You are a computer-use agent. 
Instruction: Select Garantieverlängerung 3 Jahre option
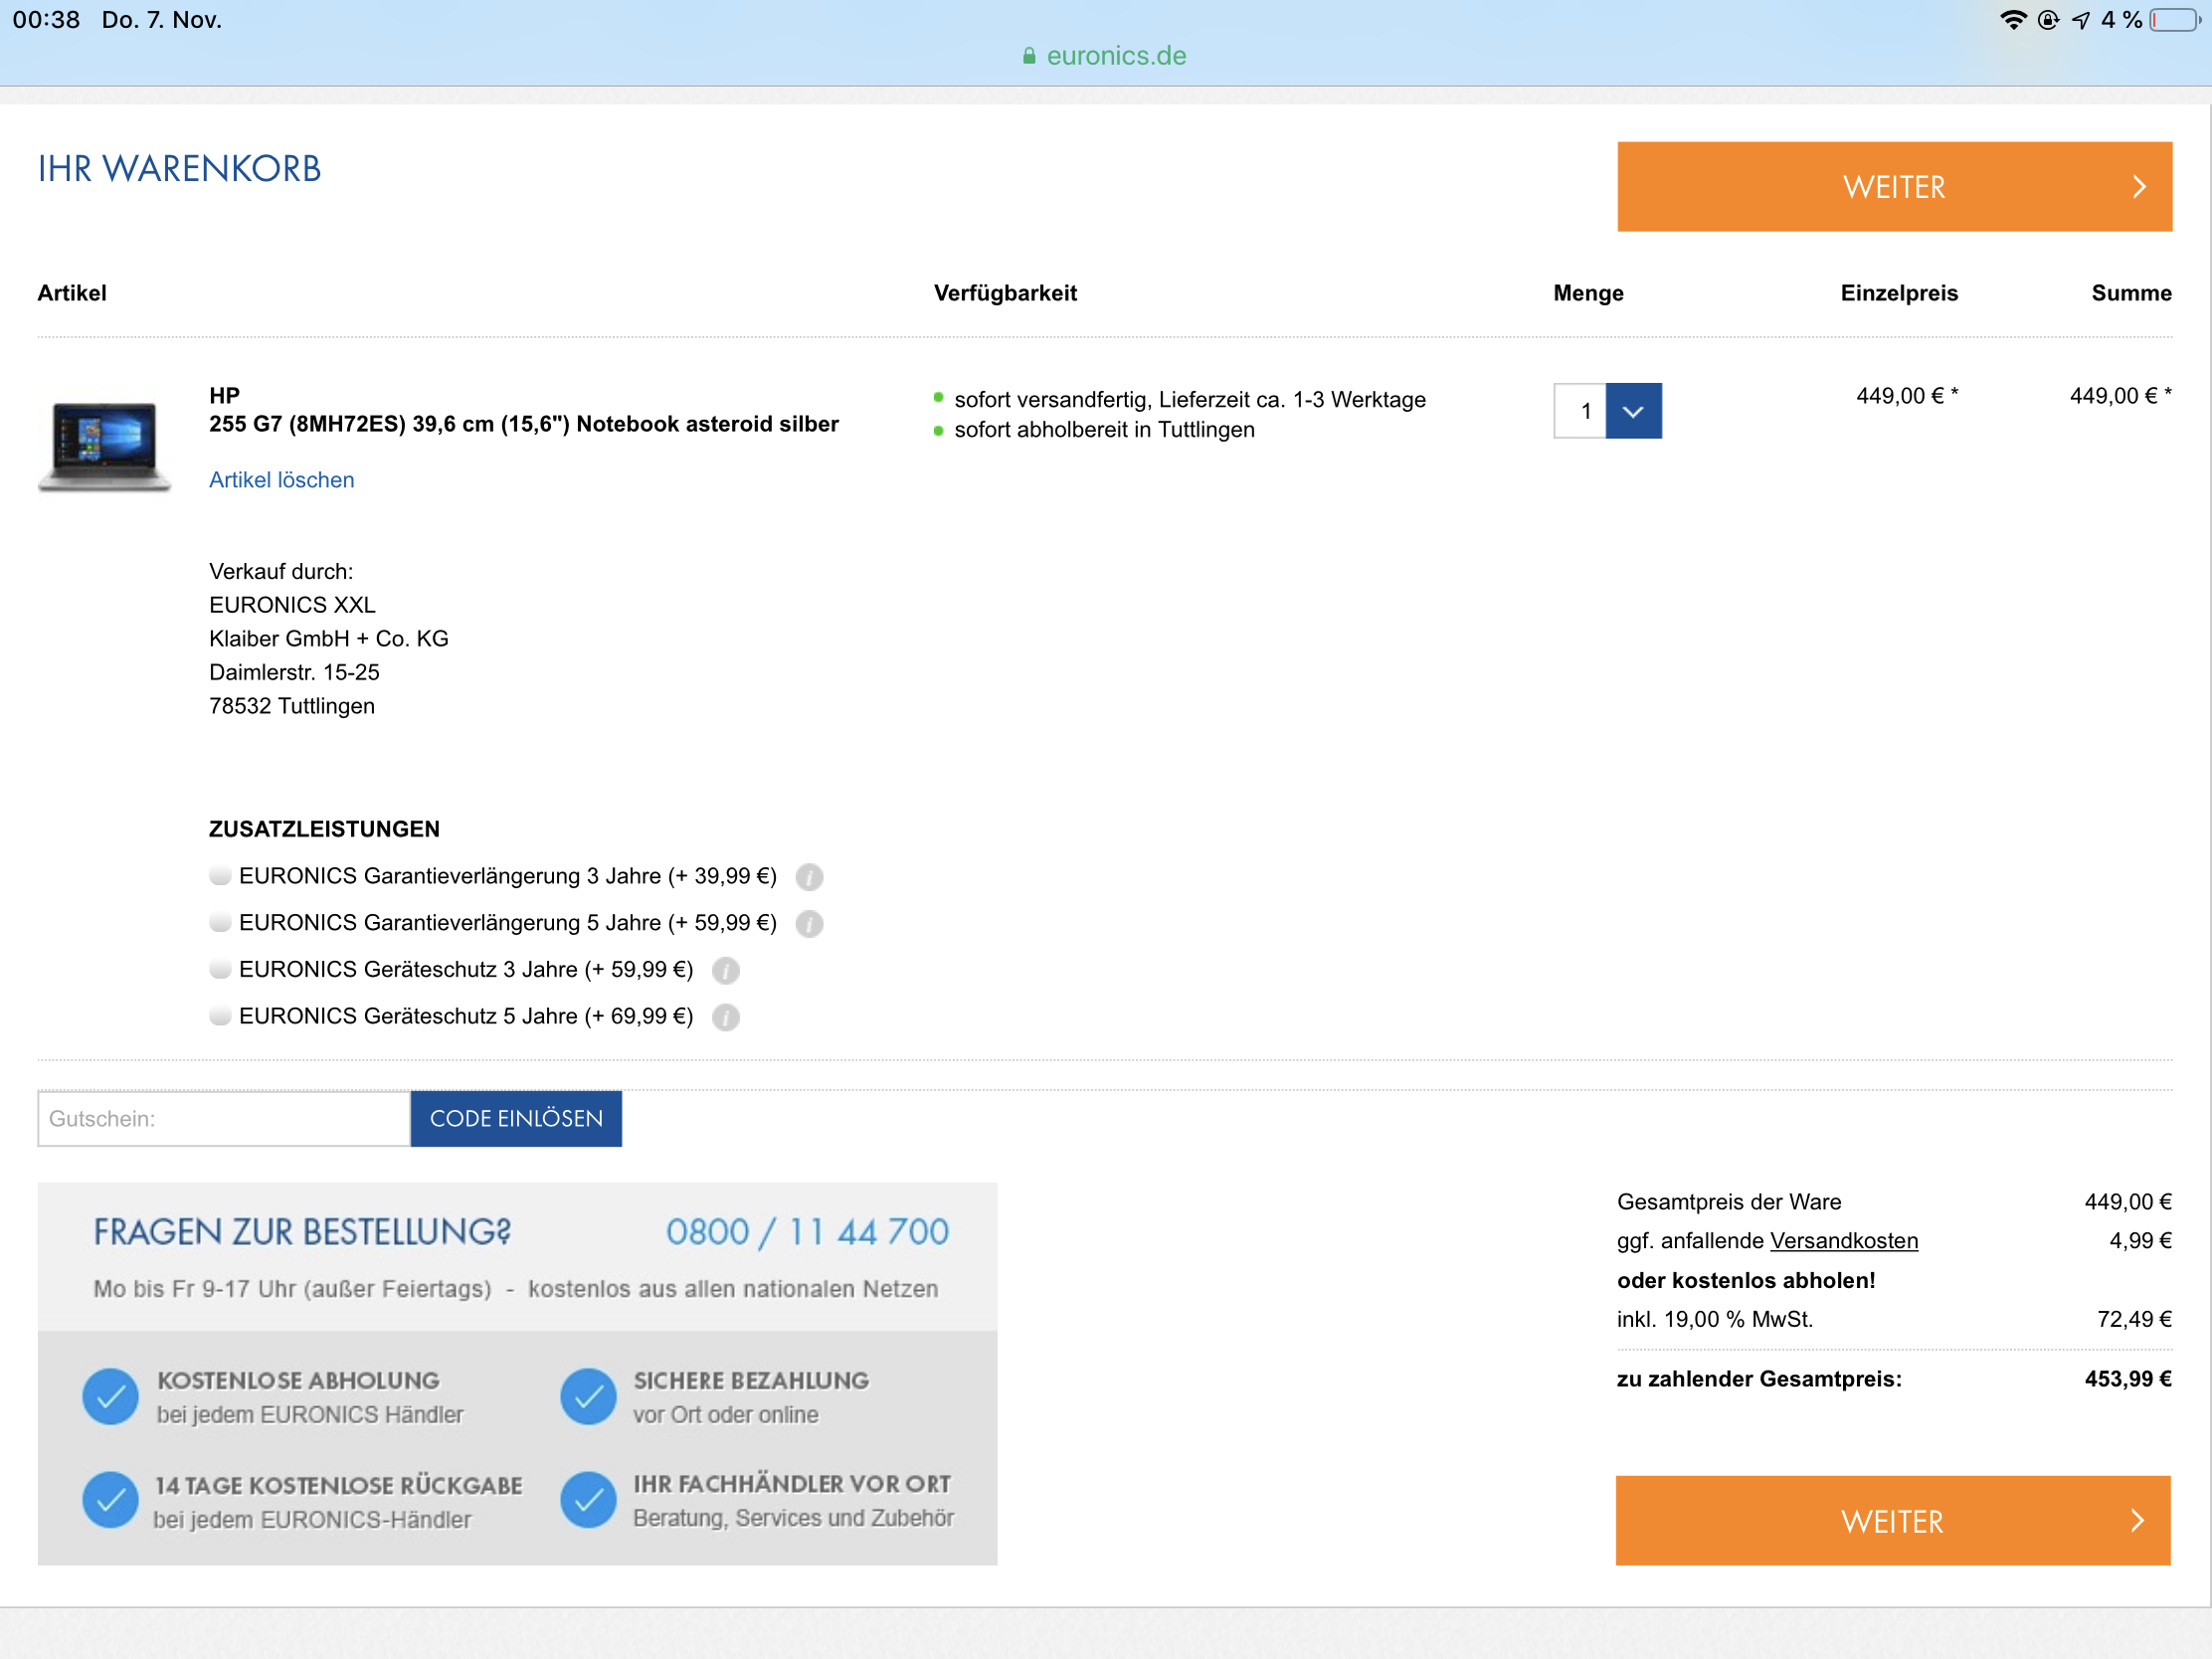tap(220, 876)
